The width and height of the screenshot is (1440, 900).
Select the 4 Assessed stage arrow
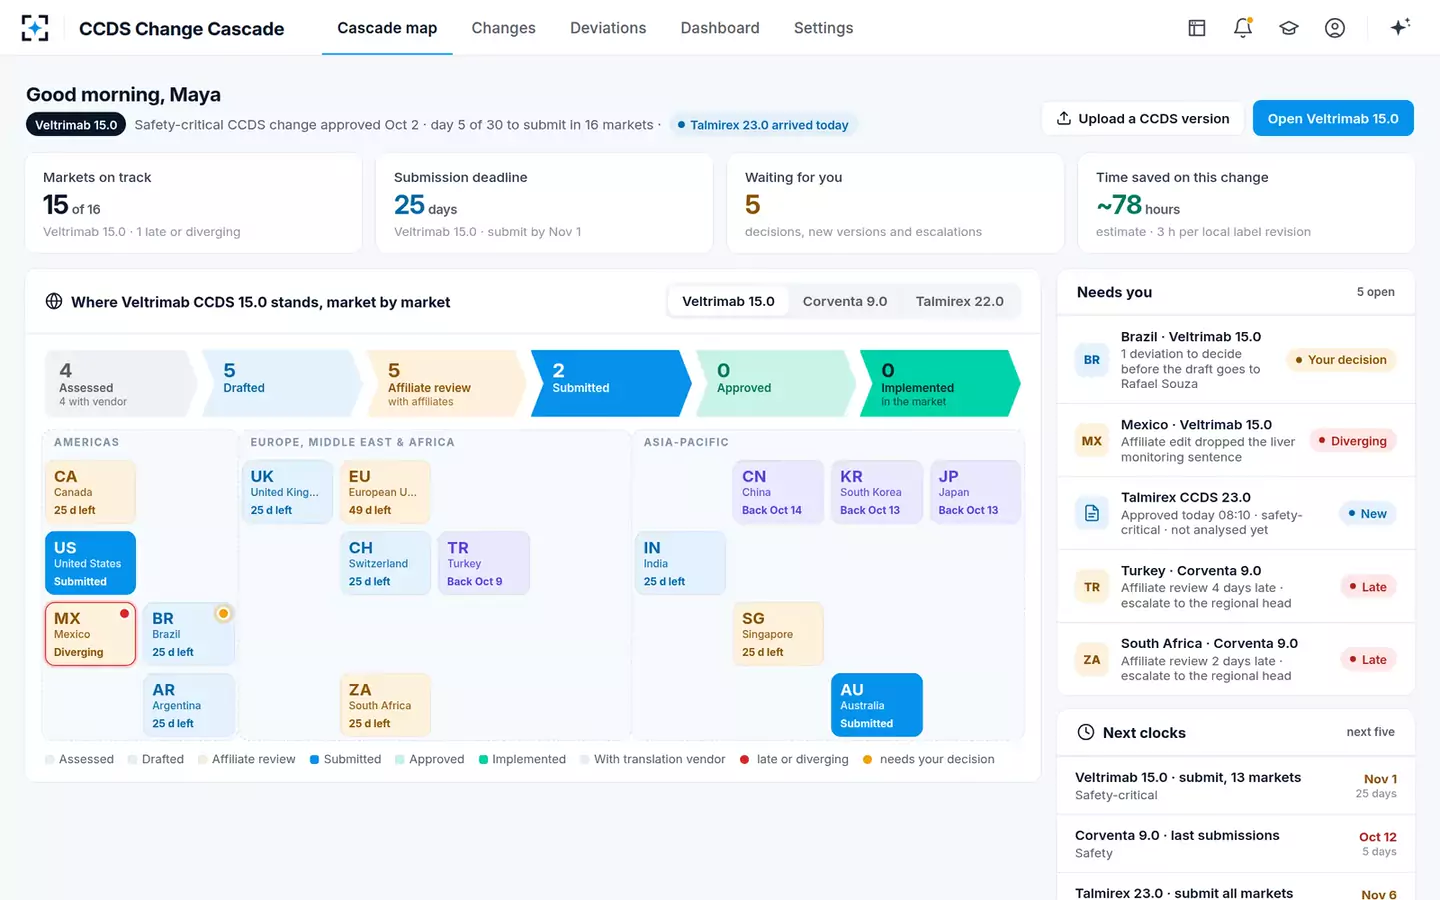[120, 383]
